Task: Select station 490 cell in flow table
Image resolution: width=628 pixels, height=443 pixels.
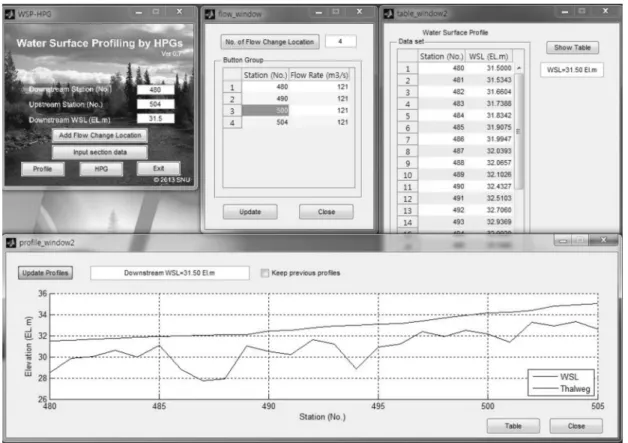Action: [x=265, y=99]
